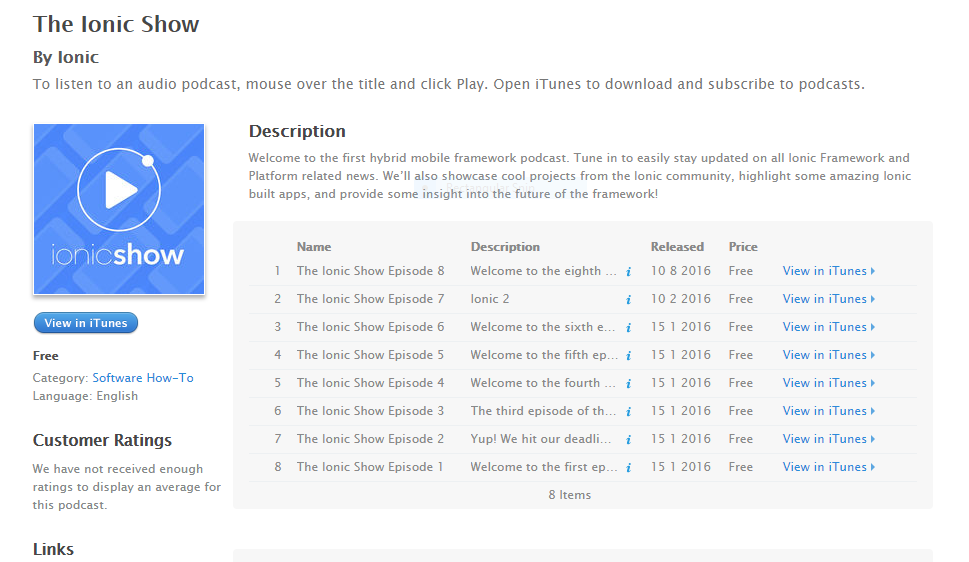
Task: Select The Ionic Show Episode 3 title
Action: click(370, 411)
